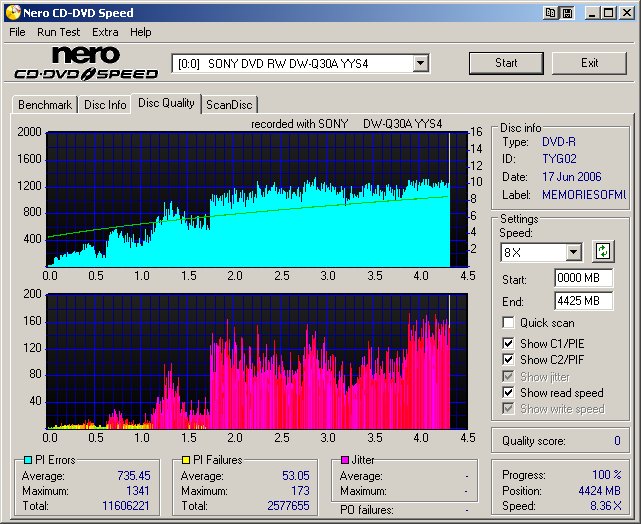Open the Run Test menu
Image resolution: width=641 pixels, height=524 pixels.
[x=58, y=32]
